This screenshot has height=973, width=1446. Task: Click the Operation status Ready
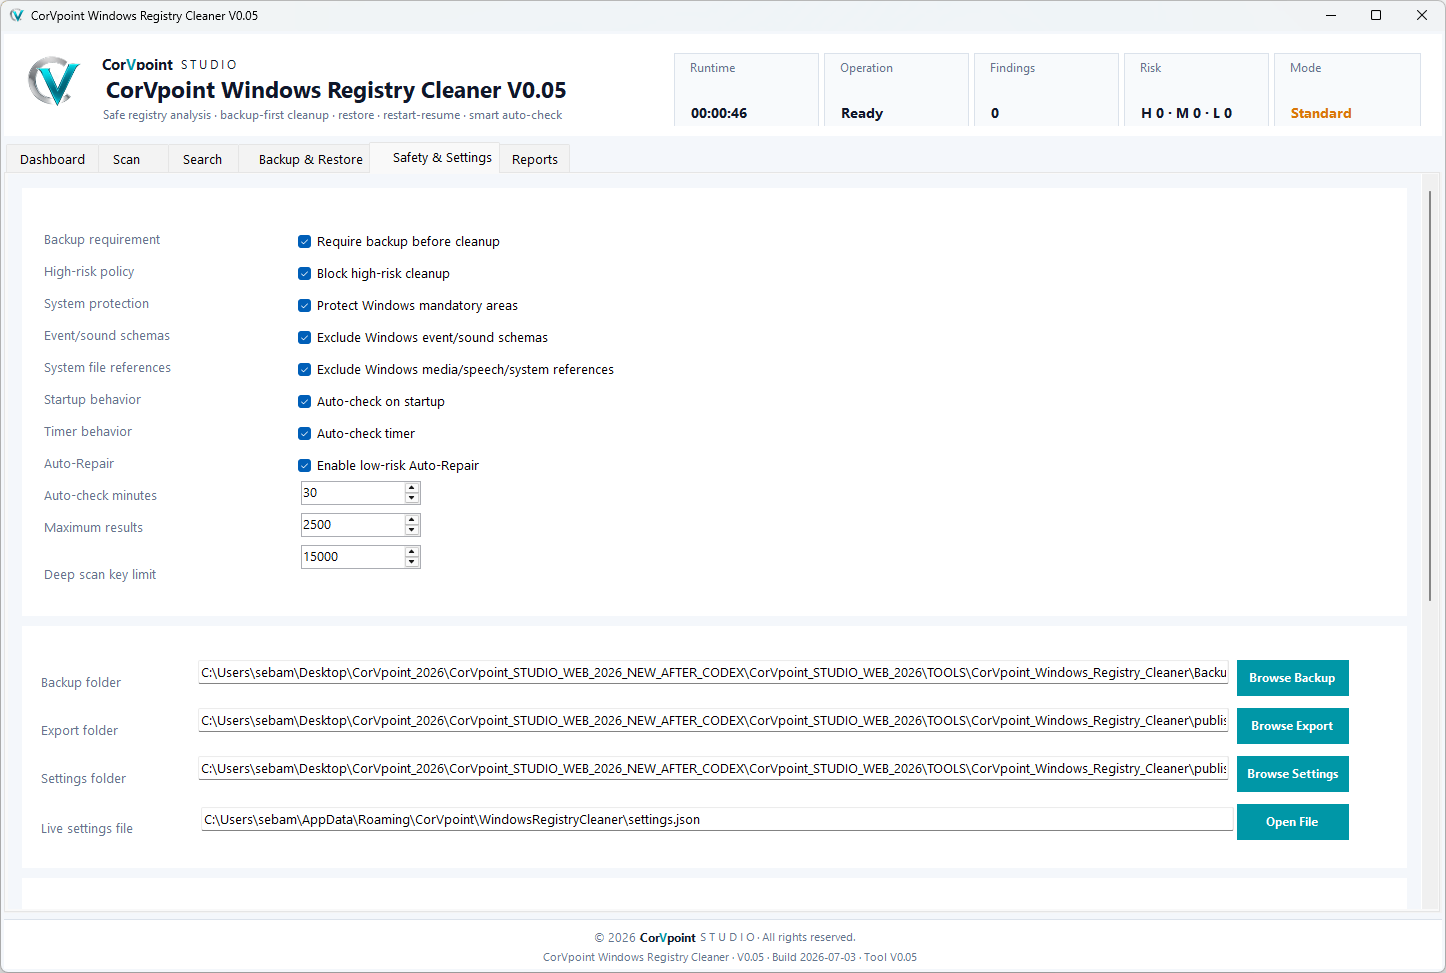(x=862, y=113)
